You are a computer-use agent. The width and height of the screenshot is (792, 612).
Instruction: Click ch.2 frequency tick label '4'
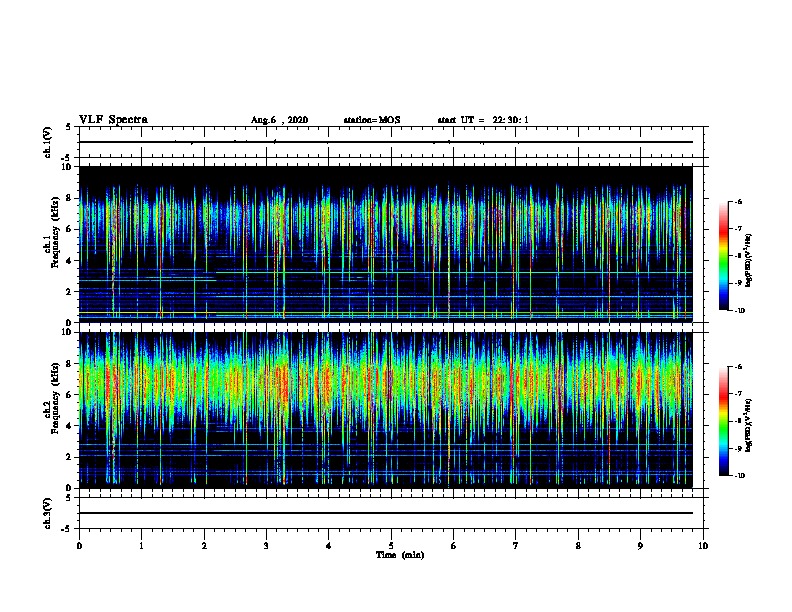(x=69, y=426)
